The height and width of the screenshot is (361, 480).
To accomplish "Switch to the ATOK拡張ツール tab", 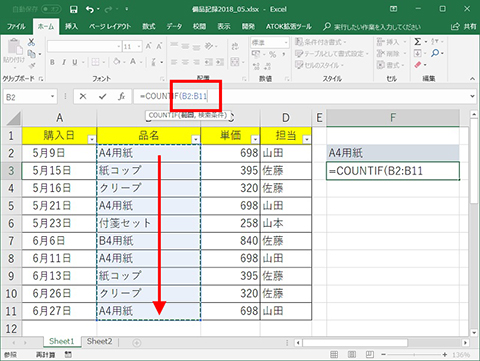I will [x=289, y=26].
